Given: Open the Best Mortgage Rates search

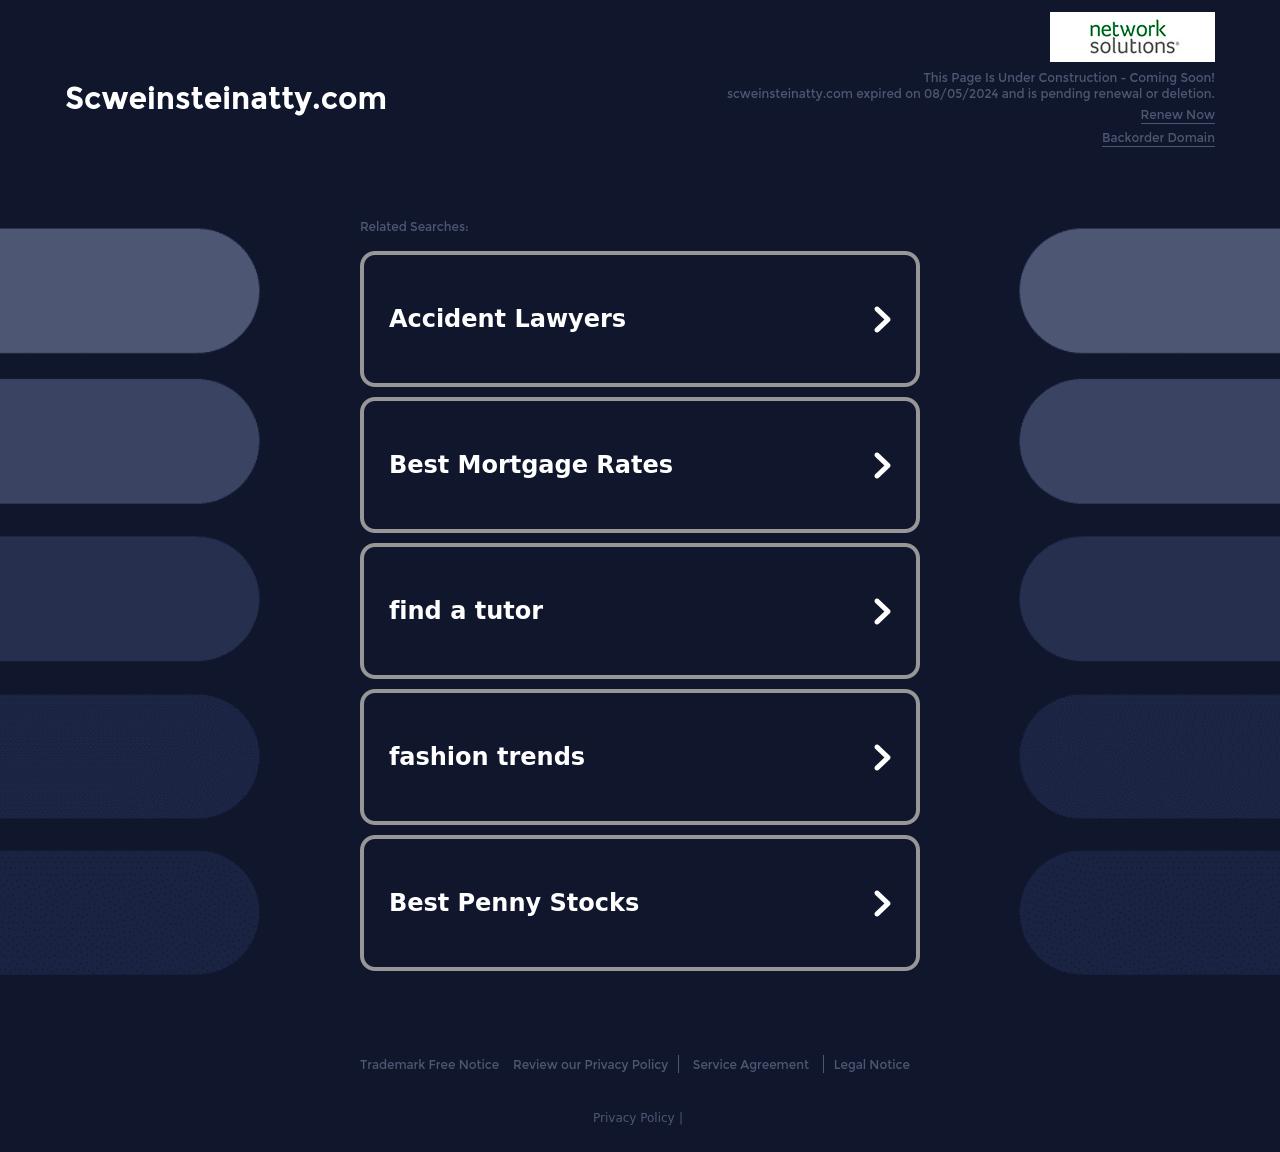Looking at the screenshot, I should tap(530, 465).
